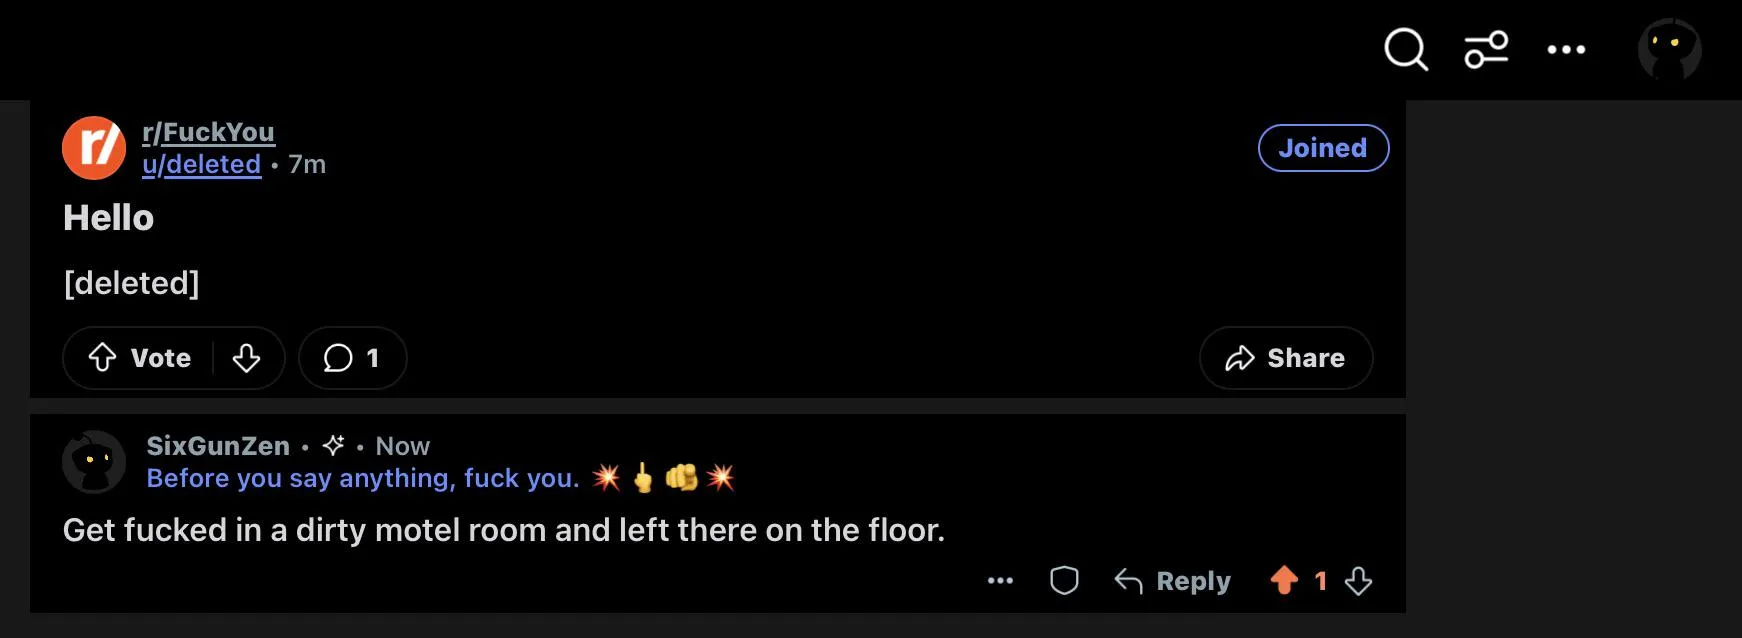
Task: Remove upvote on SixGunZen's comment
Action: coord(1284,580)
